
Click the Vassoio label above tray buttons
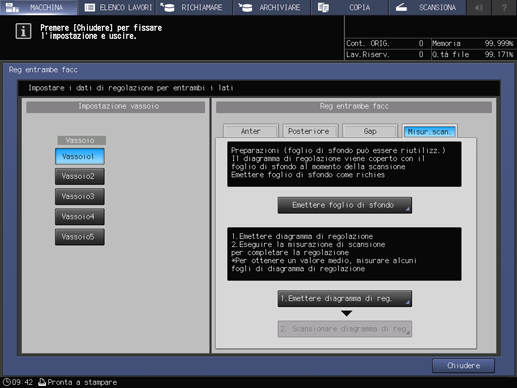tap(82, 140)
